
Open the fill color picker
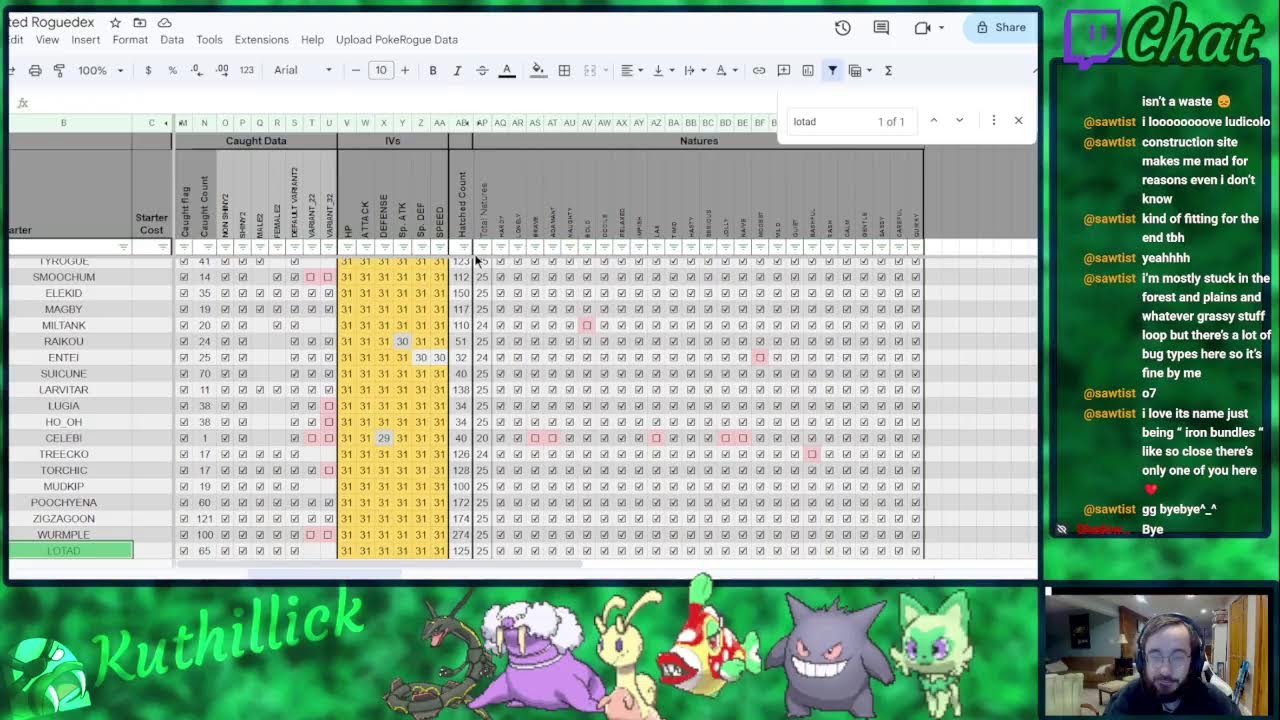(x=538, y=70)
